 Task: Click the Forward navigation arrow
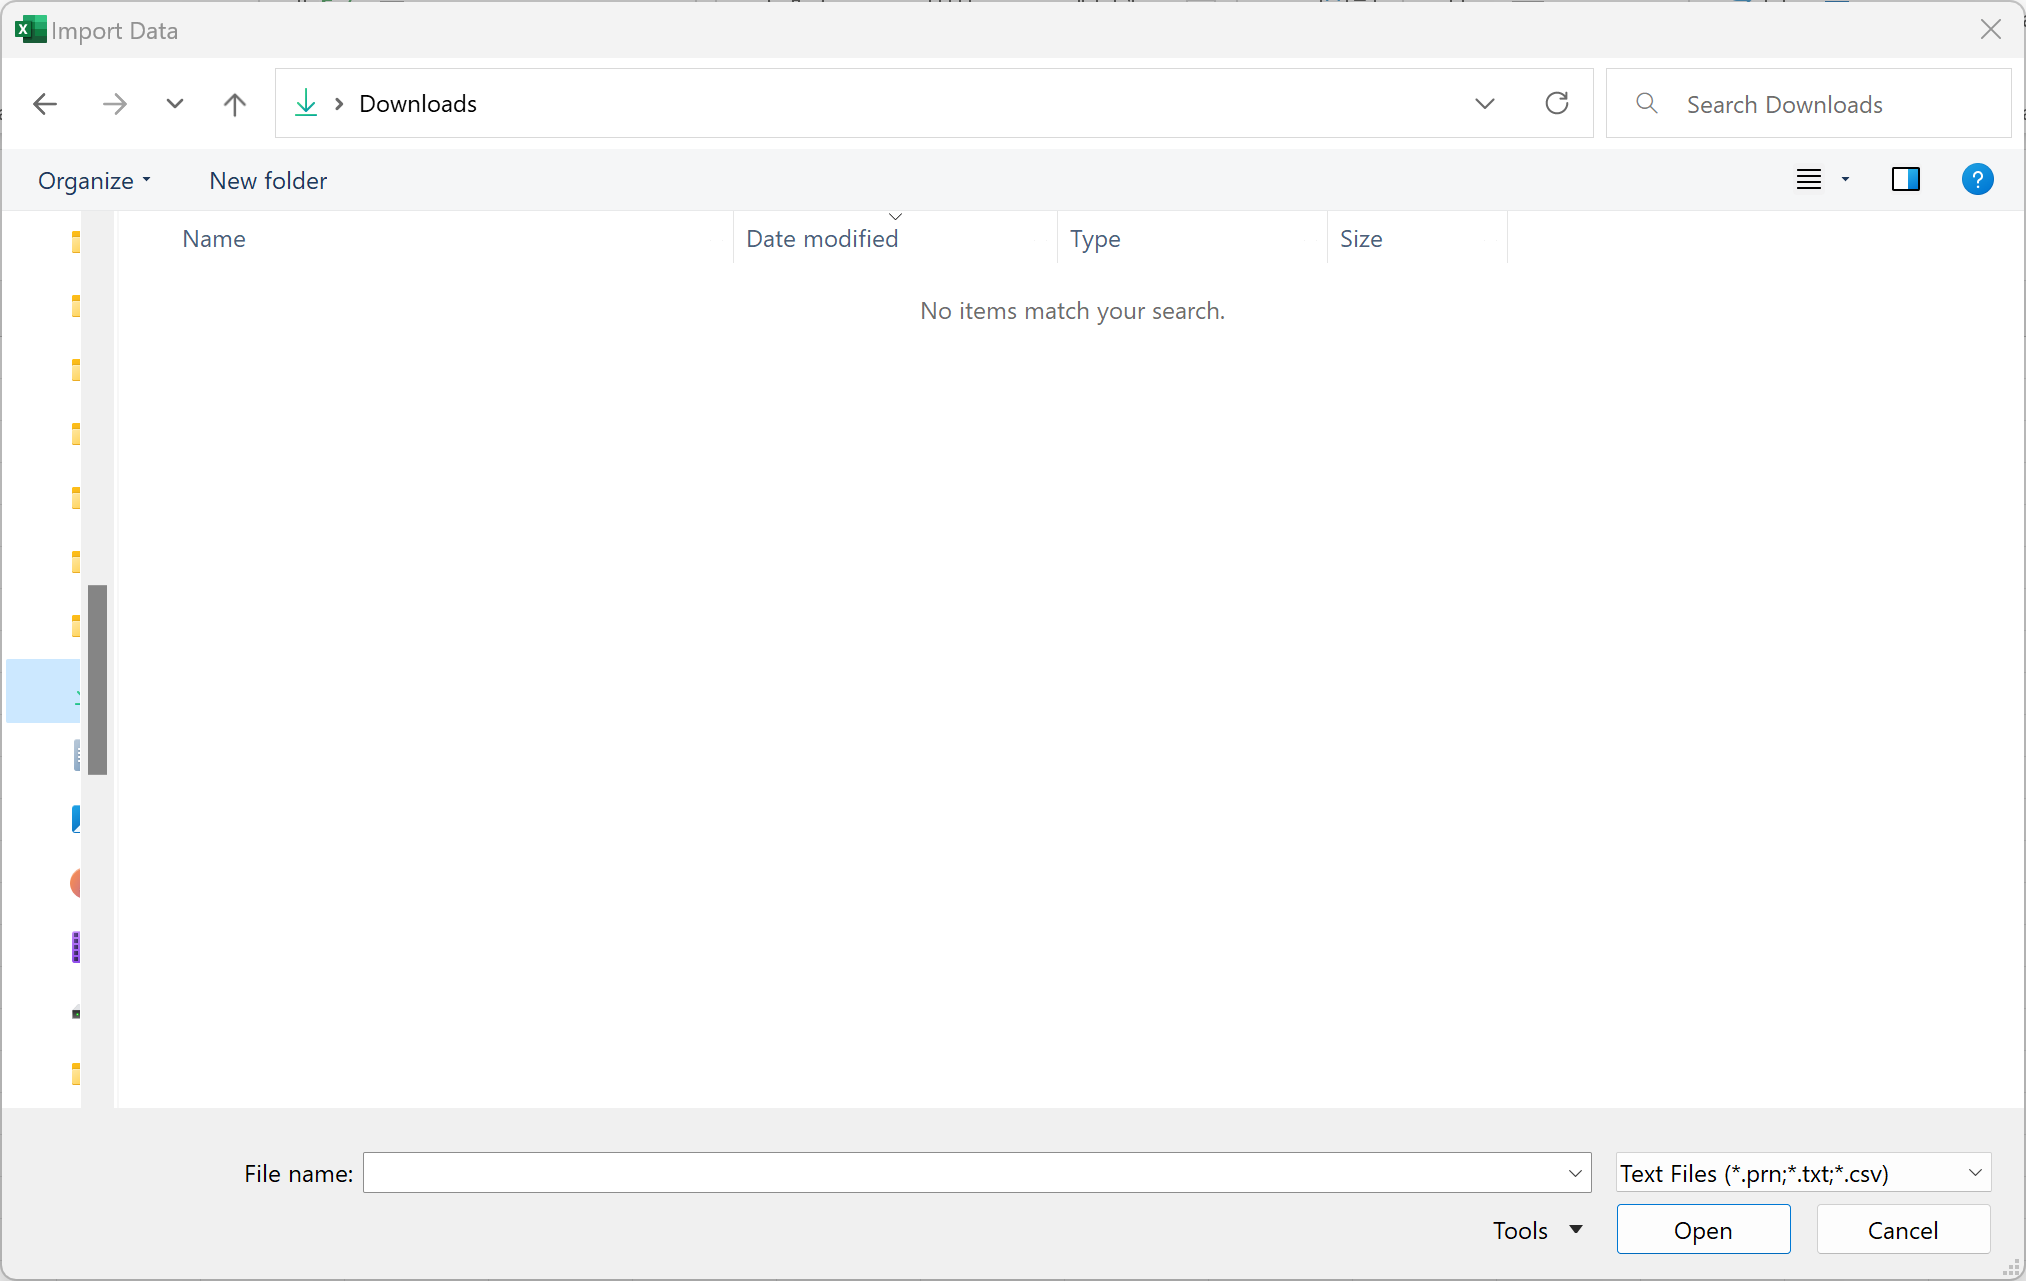[x=115, y=104]
